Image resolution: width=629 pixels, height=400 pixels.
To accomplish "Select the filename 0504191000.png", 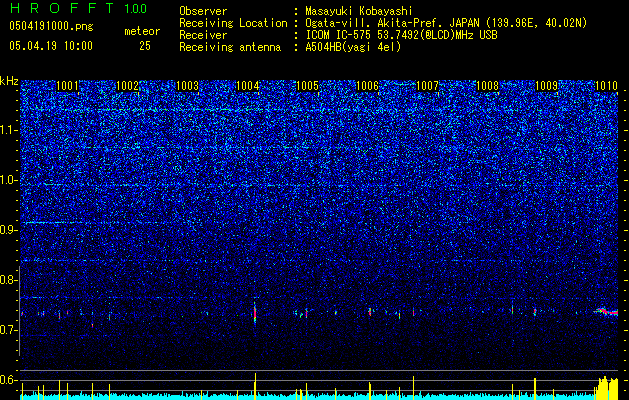I will pos(51,27).
